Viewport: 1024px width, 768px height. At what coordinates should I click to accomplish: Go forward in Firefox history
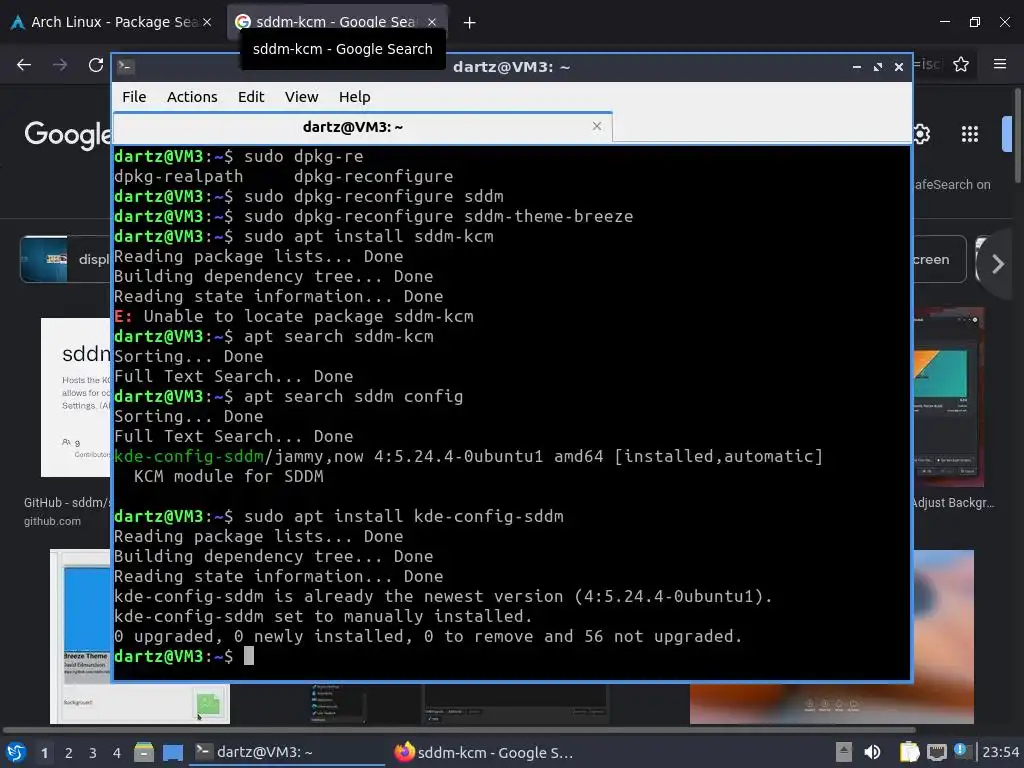(60, 65)
